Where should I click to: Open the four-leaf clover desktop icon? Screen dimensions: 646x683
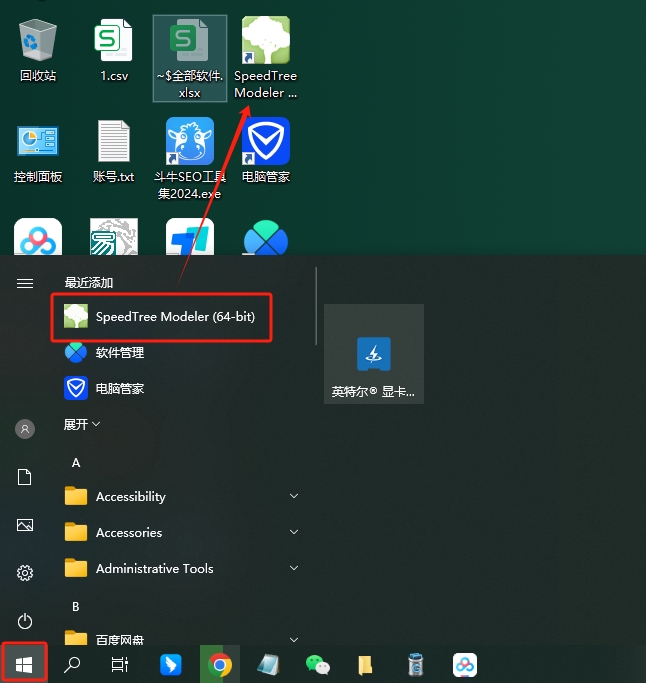coord(266,237)
